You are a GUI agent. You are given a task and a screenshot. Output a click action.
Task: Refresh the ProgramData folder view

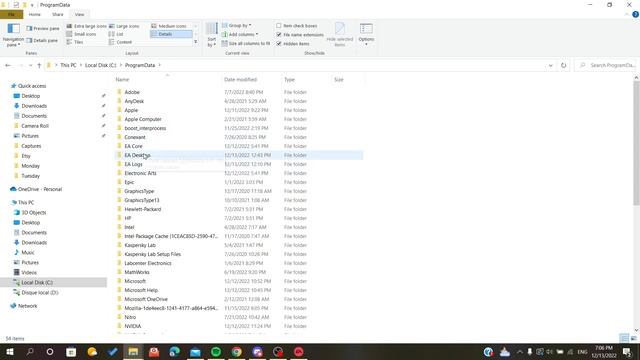(564, 65)
